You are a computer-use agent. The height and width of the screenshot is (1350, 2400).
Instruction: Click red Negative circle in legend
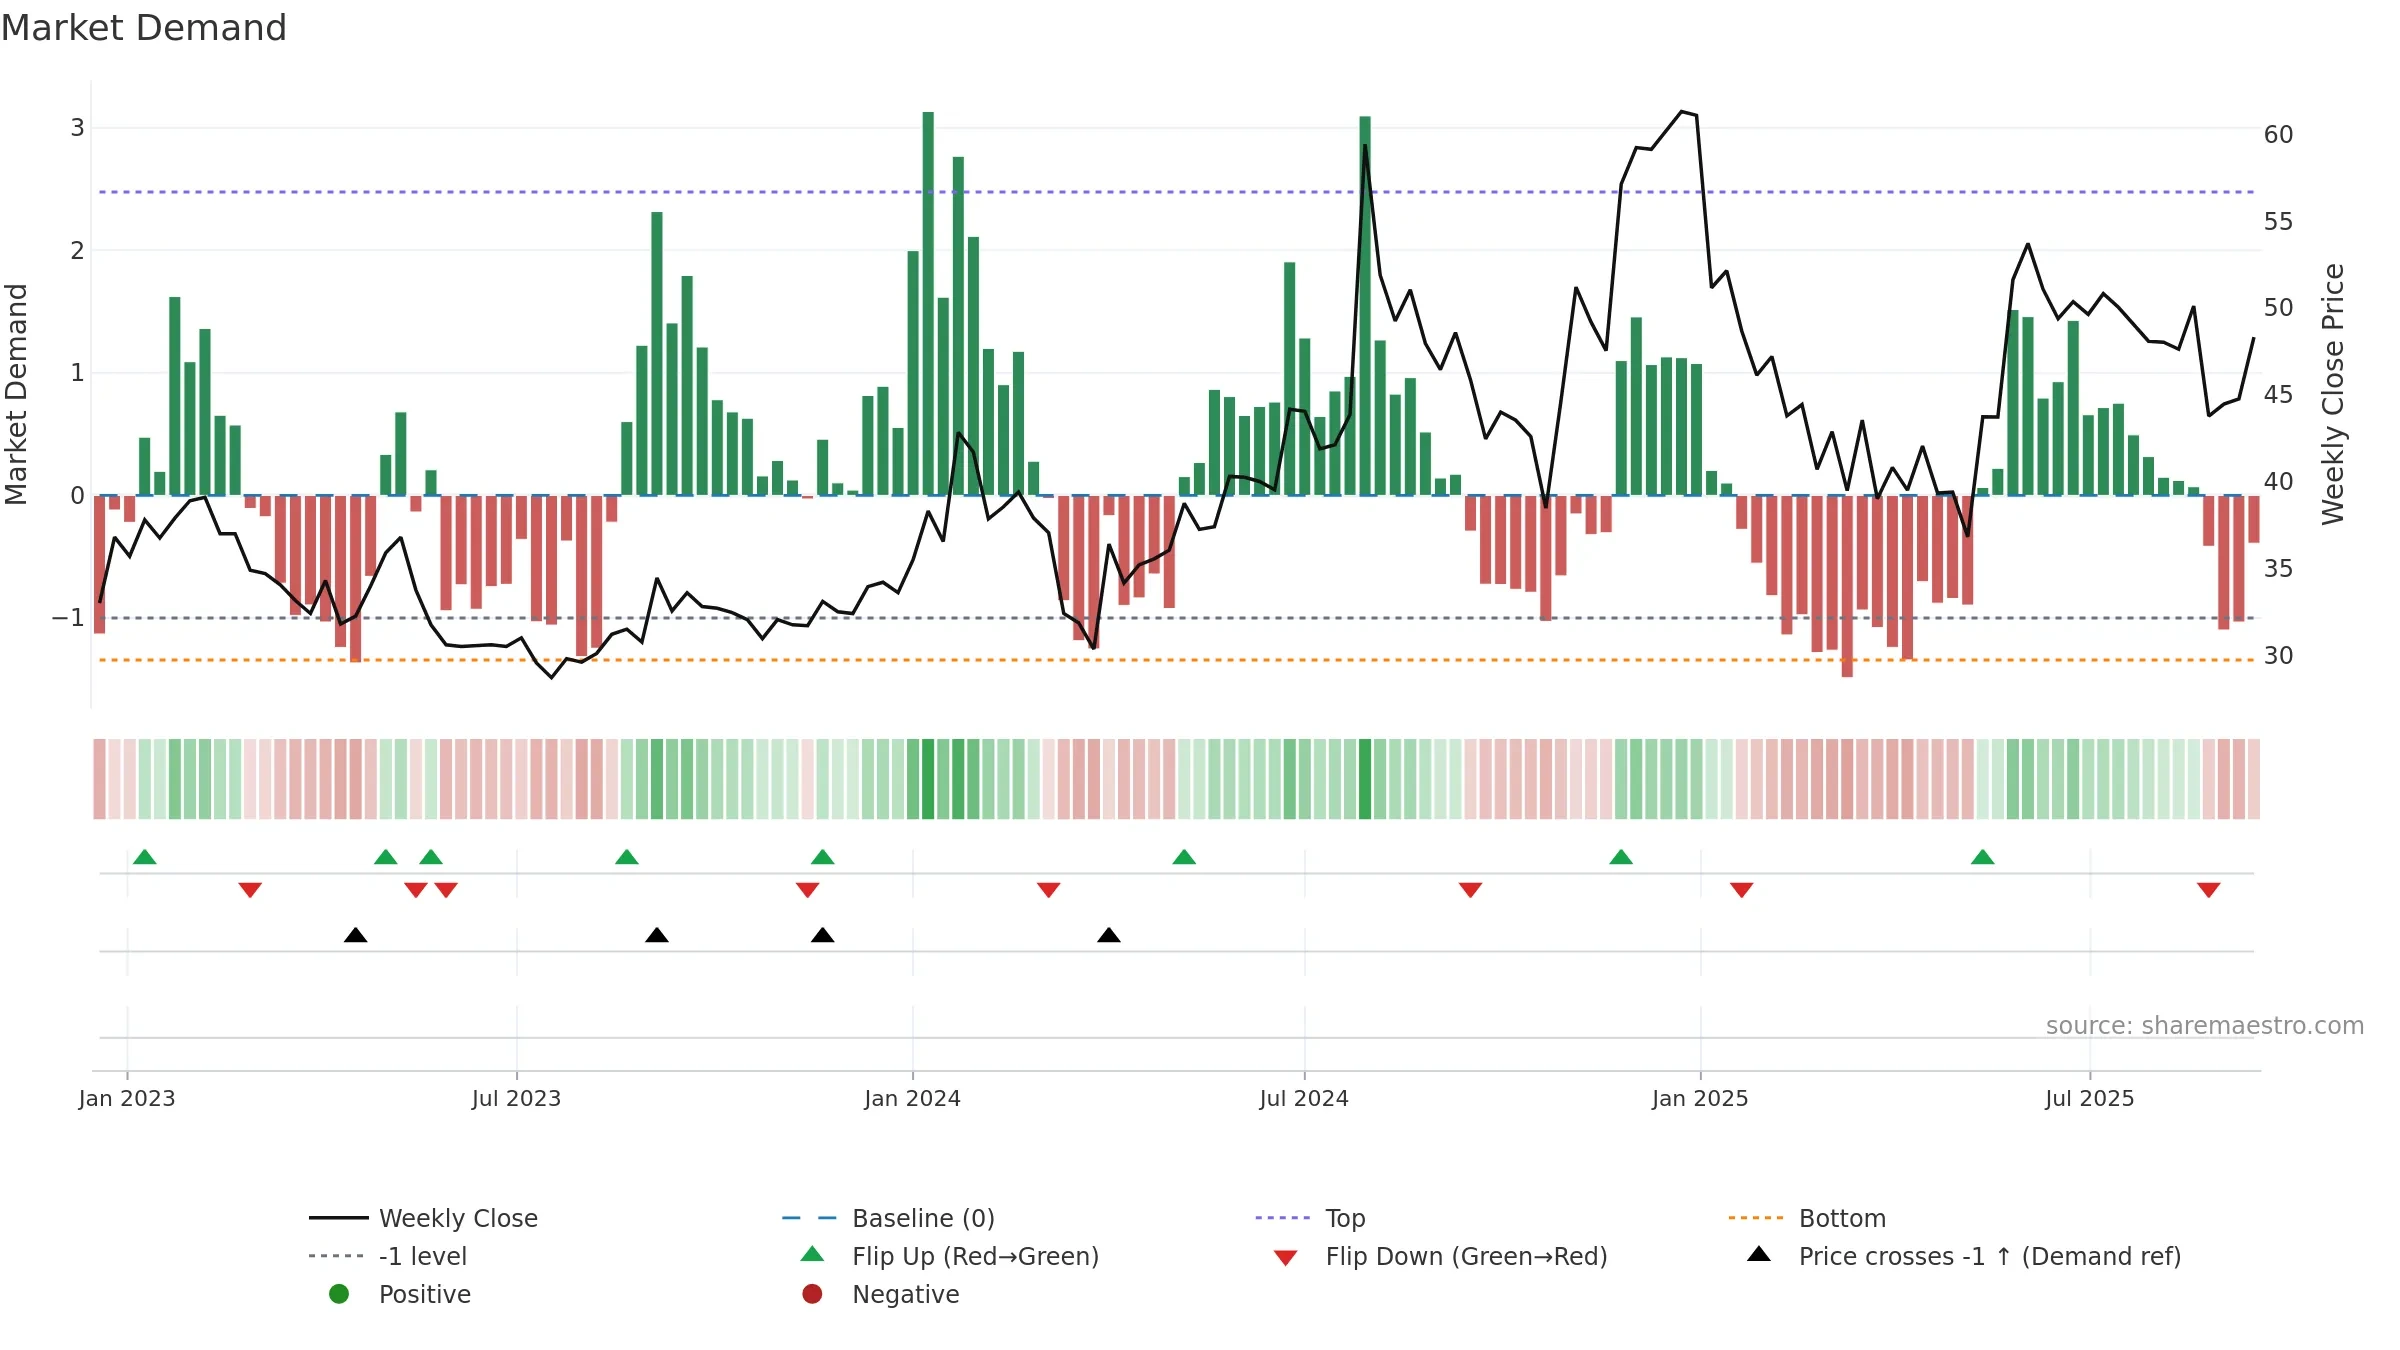[x=812, y=1294]
